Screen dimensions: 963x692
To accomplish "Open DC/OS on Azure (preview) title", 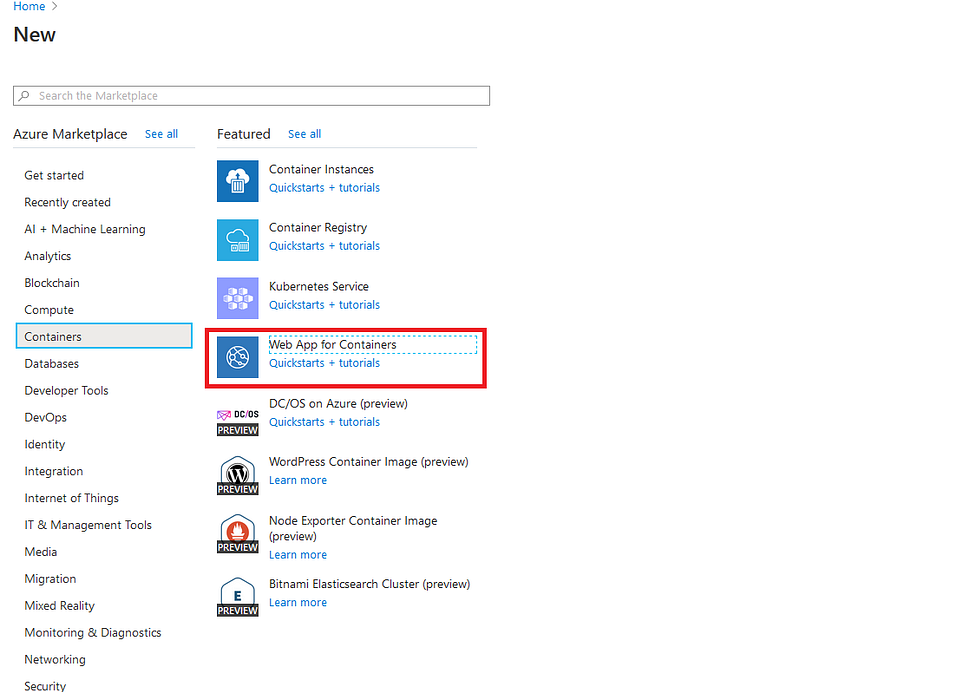I will point(338,404).
